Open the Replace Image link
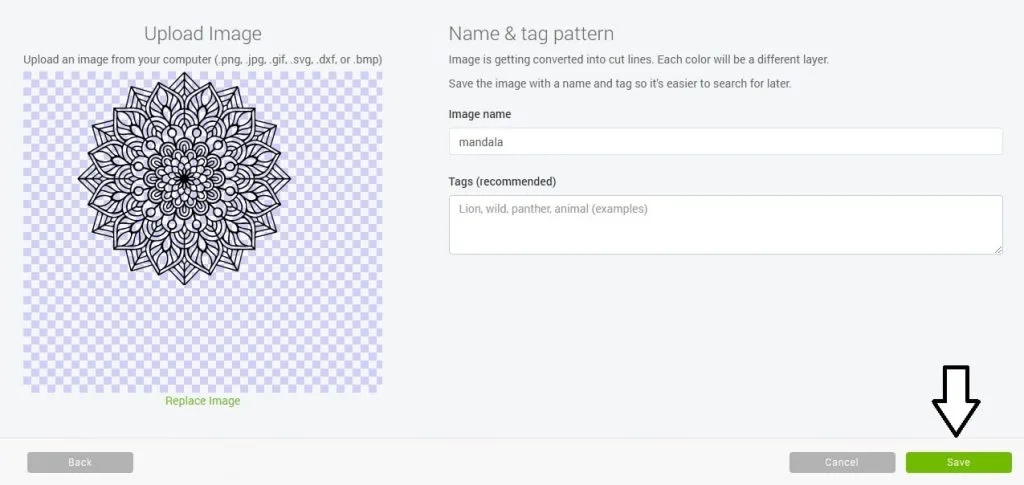 pos(202,401)
